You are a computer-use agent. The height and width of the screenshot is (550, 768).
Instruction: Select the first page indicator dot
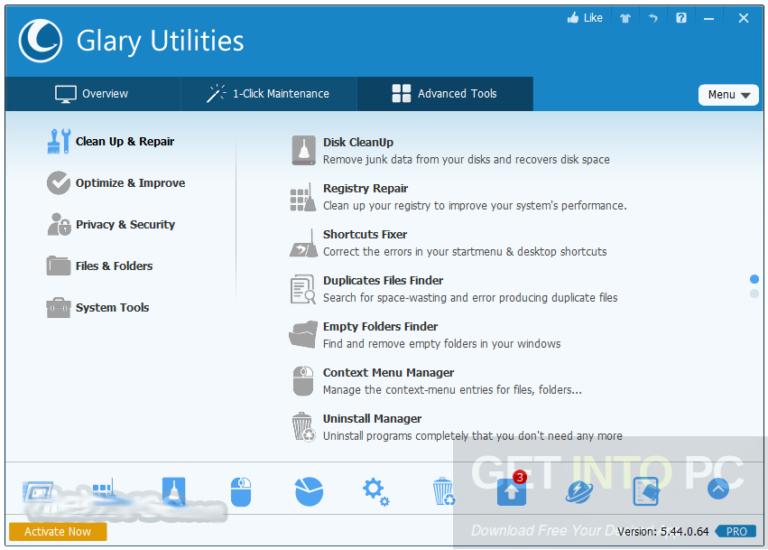754,279
